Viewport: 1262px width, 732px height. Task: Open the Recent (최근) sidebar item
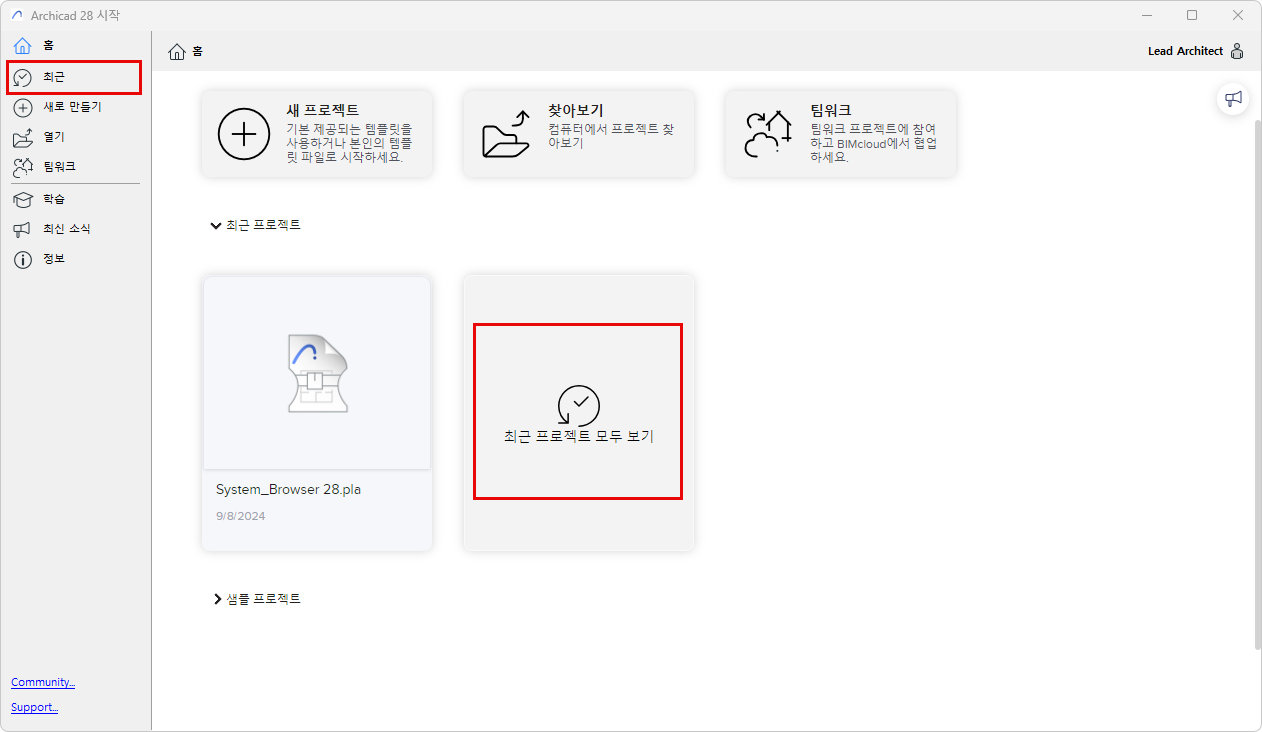(74, 77)
